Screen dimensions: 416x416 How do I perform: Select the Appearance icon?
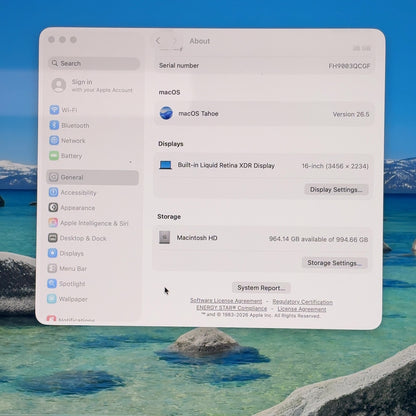click(53, 207)
